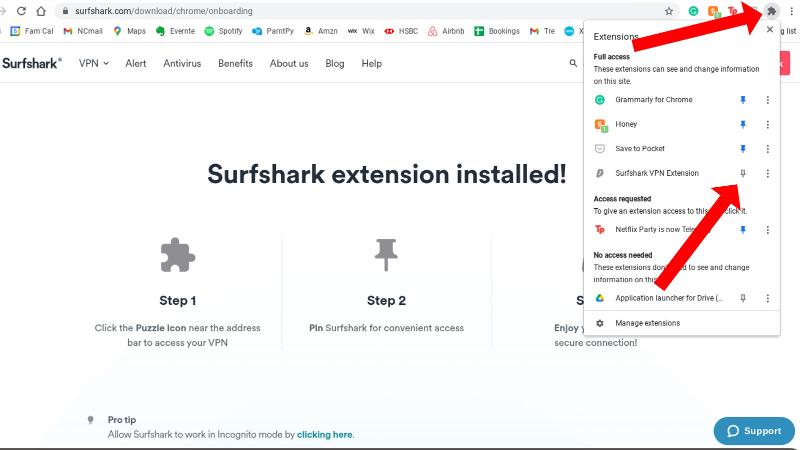Click the site search magnifier icon

(573, 63)
